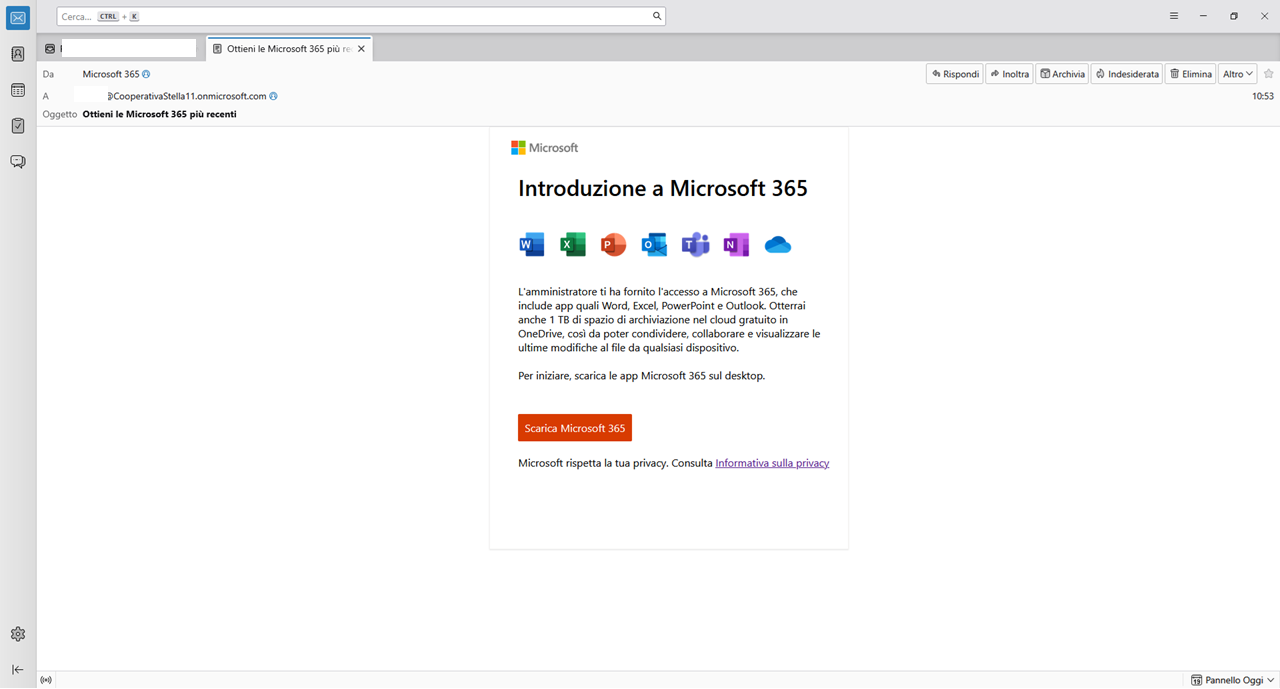Click the search magnifier icon in the search box
Image resolution: width=1280 pixels, height=689 pixels.
click(657, 16)
